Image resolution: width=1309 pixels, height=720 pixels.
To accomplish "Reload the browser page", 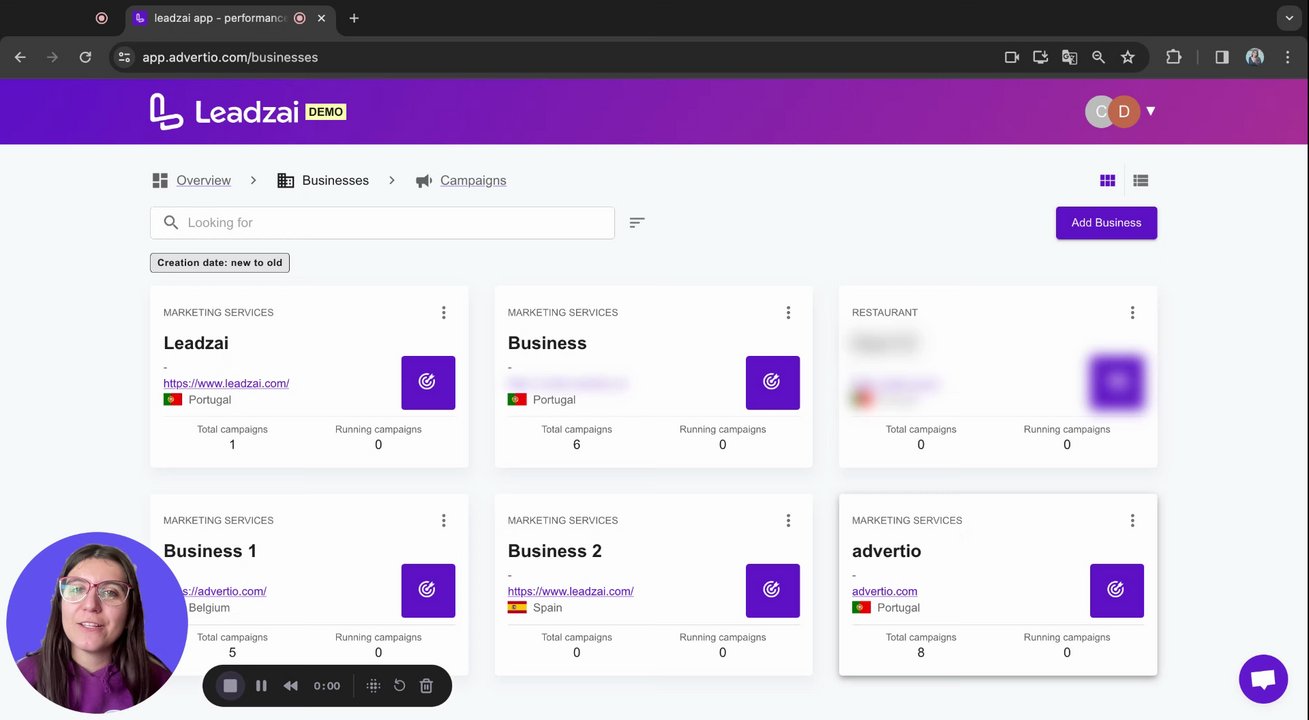I will coord(85,57).
